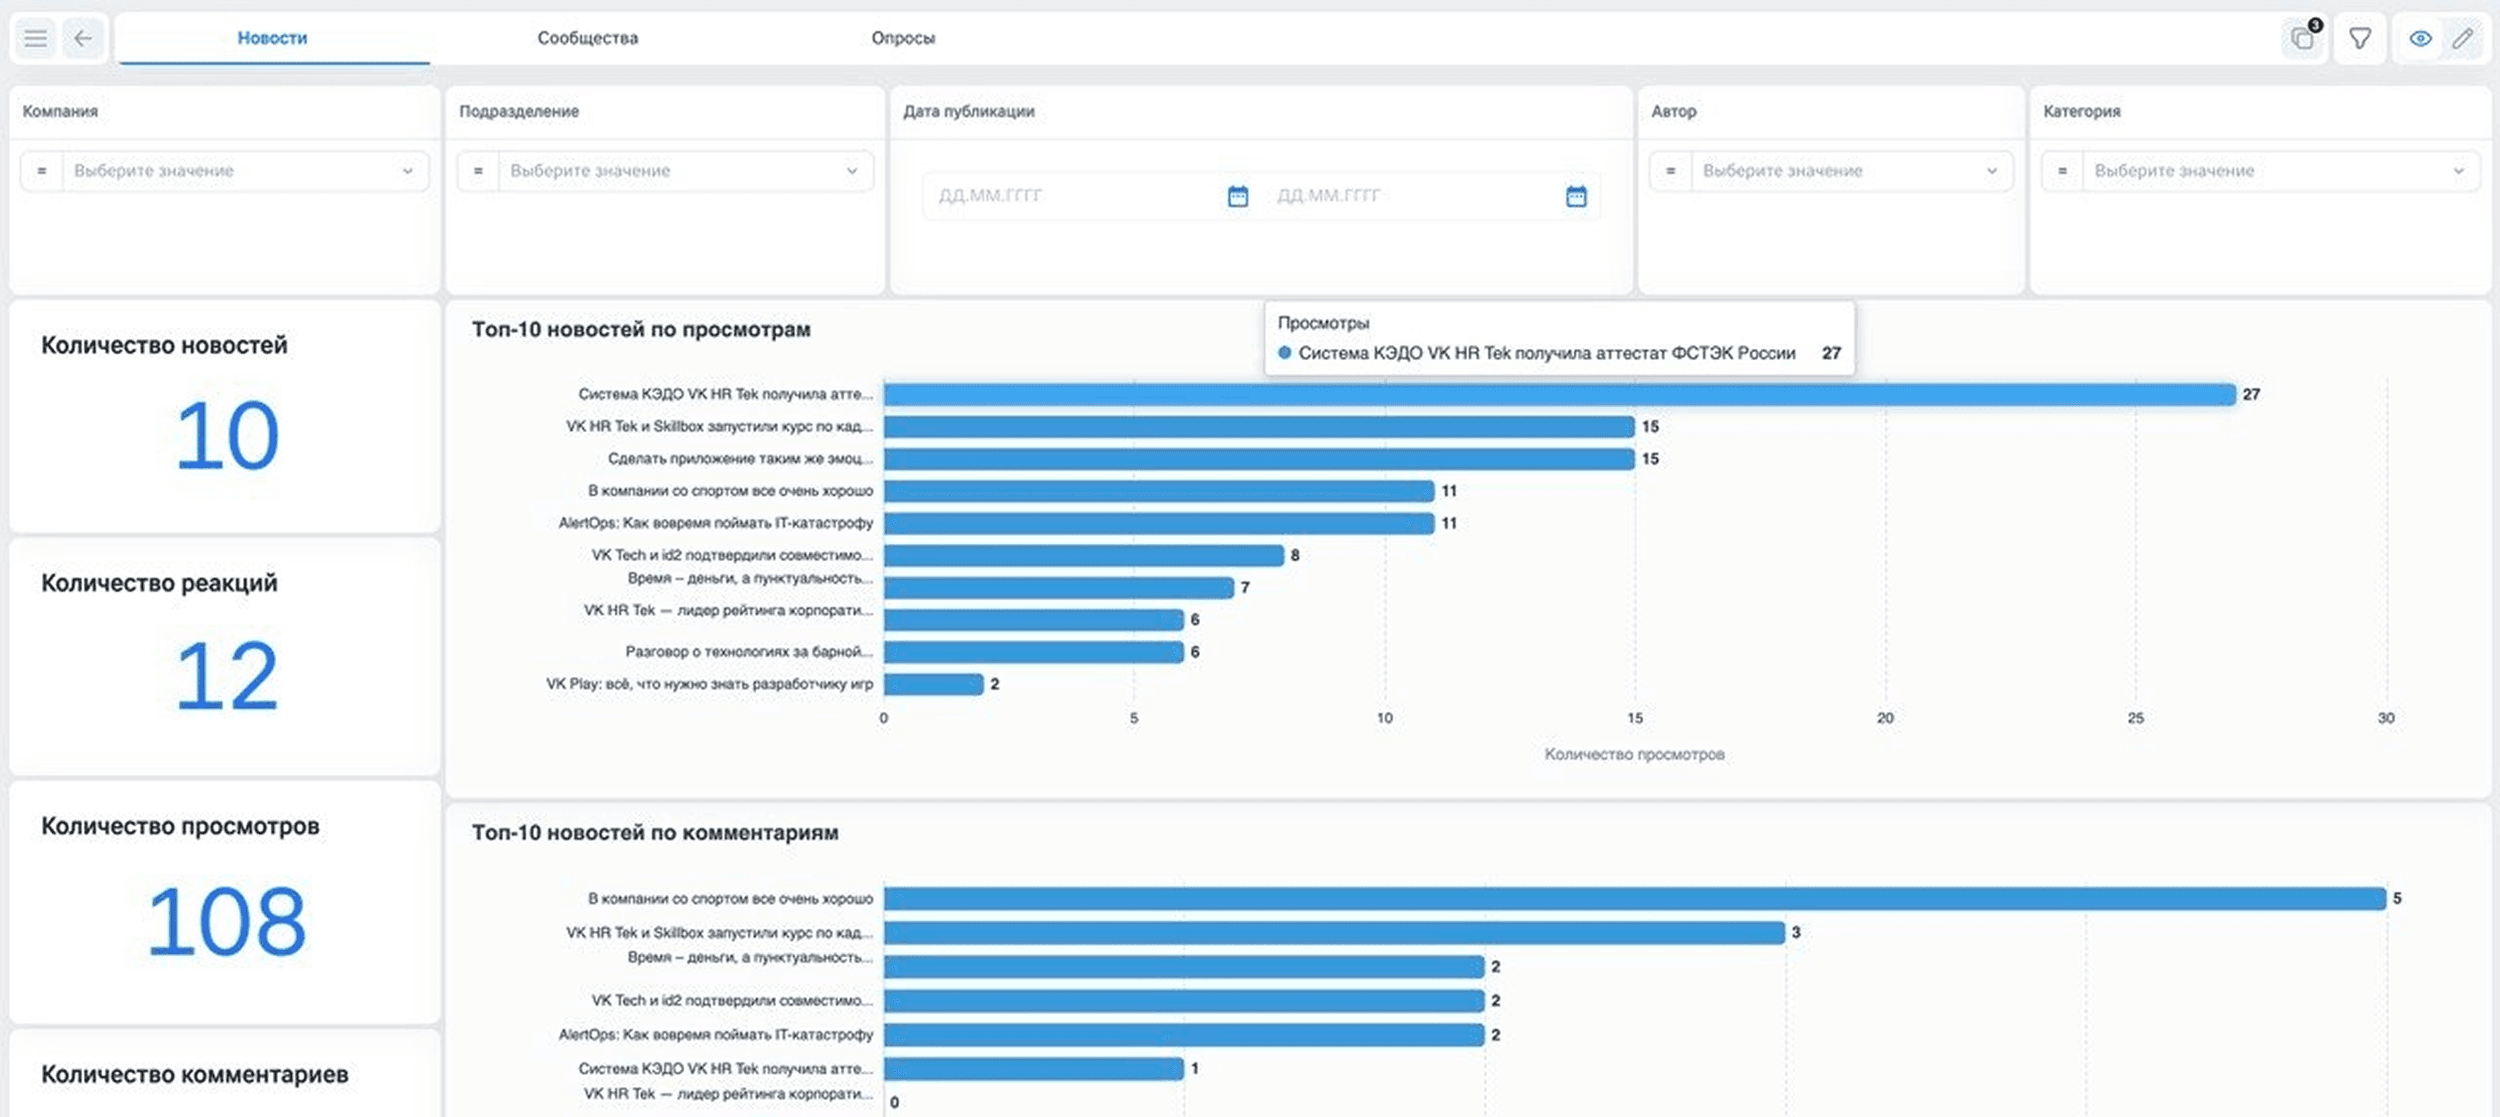Click equals operator in Категория filter
This screenshot has height=1117, width=2500.
2063,171
